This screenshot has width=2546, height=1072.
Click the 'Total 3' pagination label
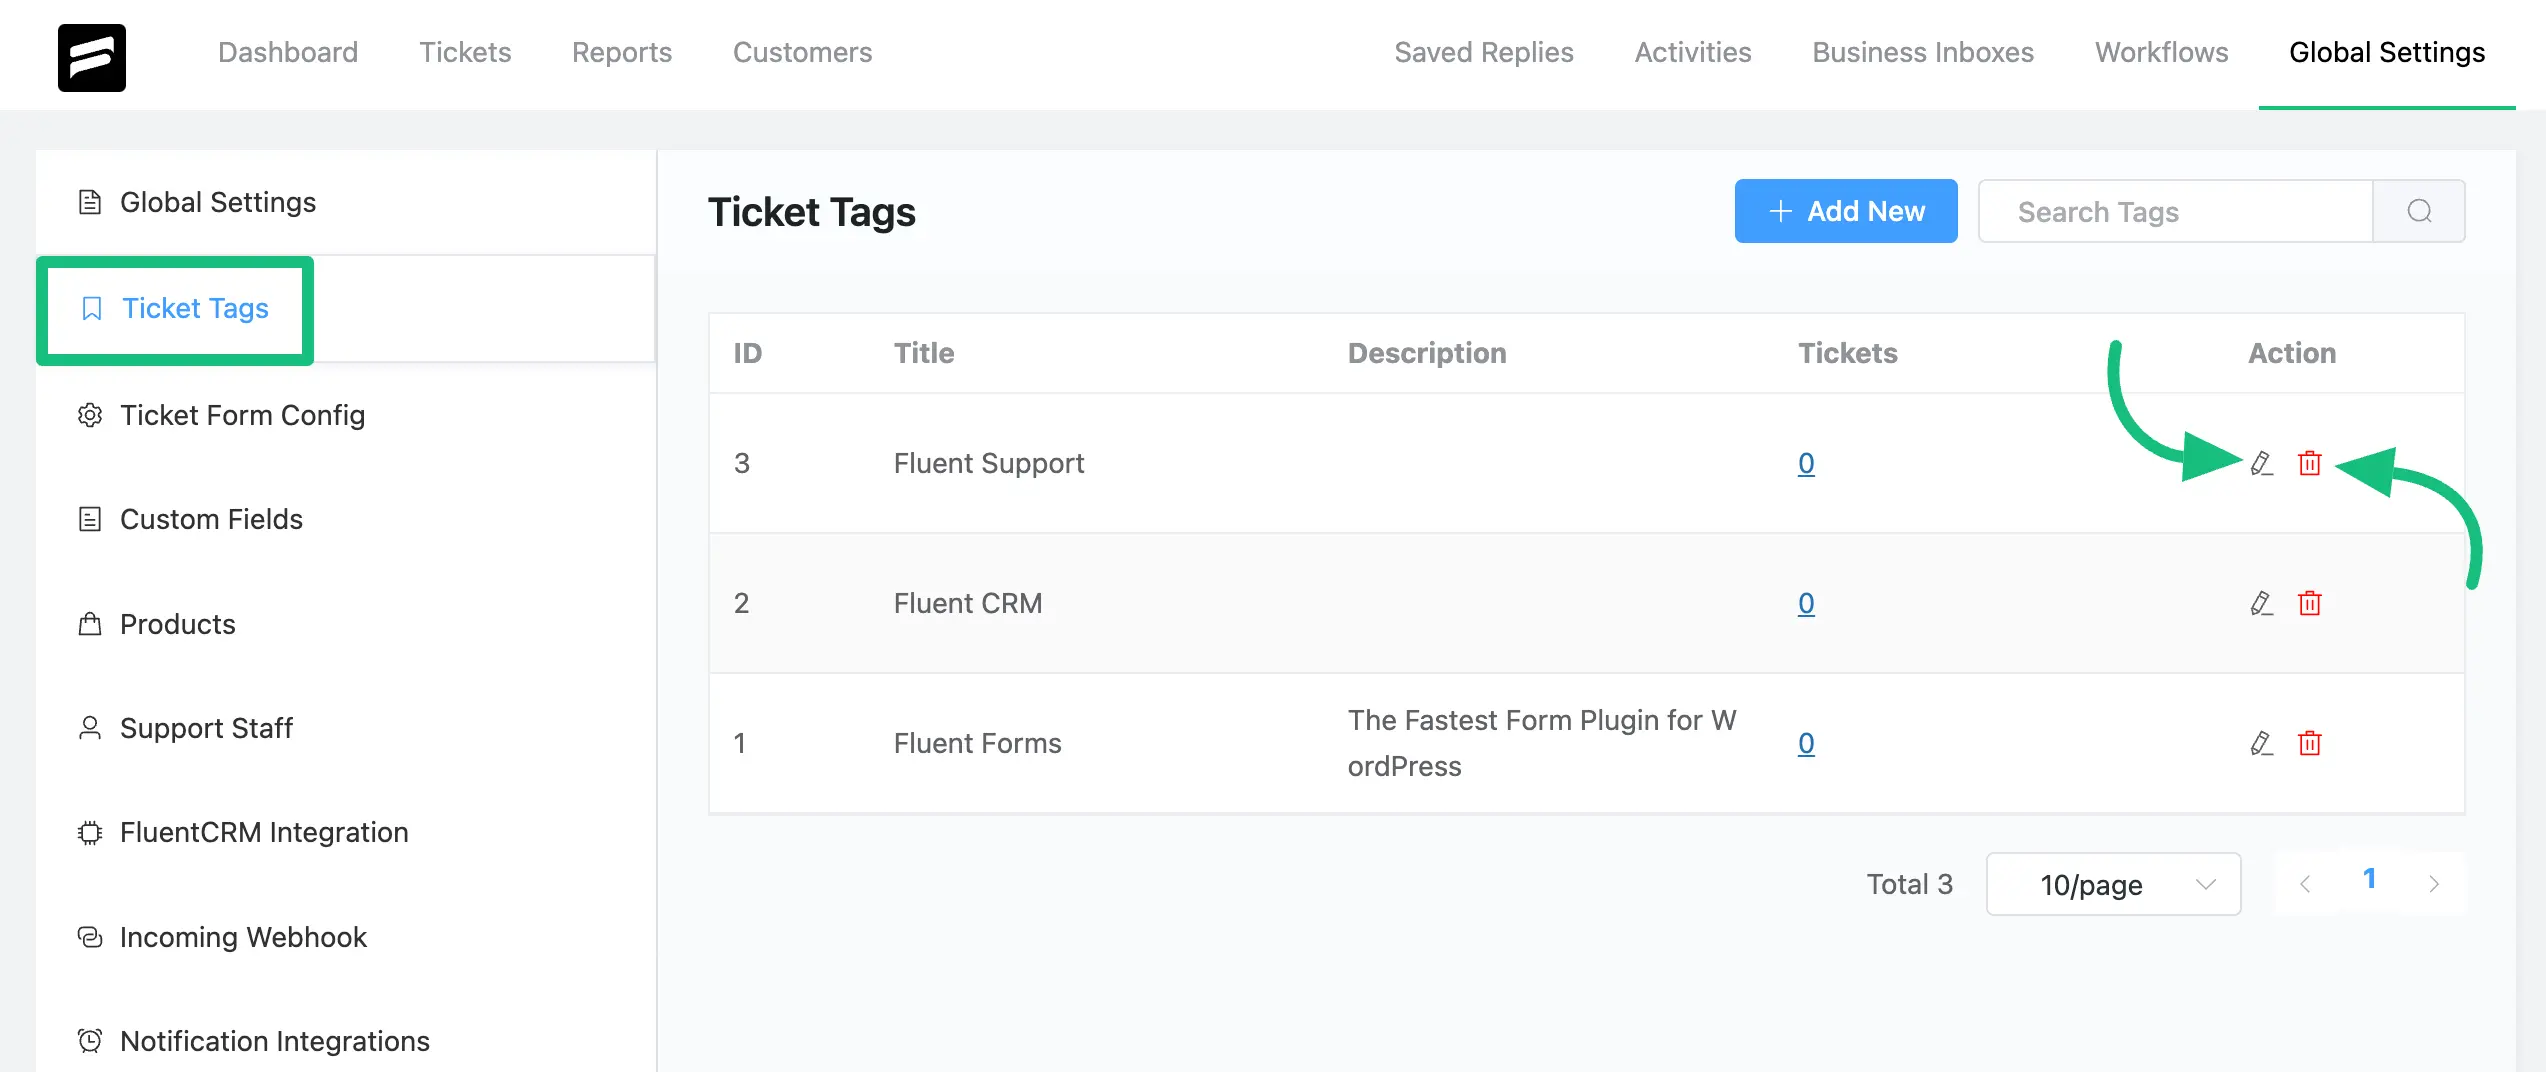[1909, 884]
